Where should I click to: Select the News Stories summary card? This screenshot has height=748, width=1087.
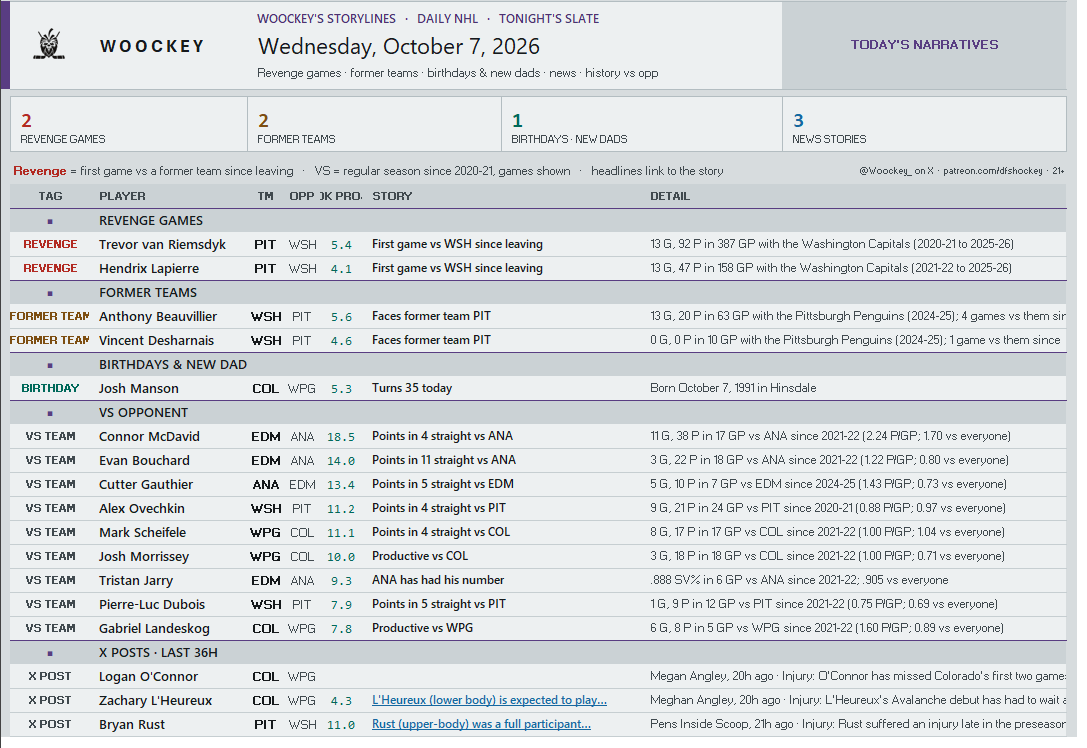coord(924,124)
